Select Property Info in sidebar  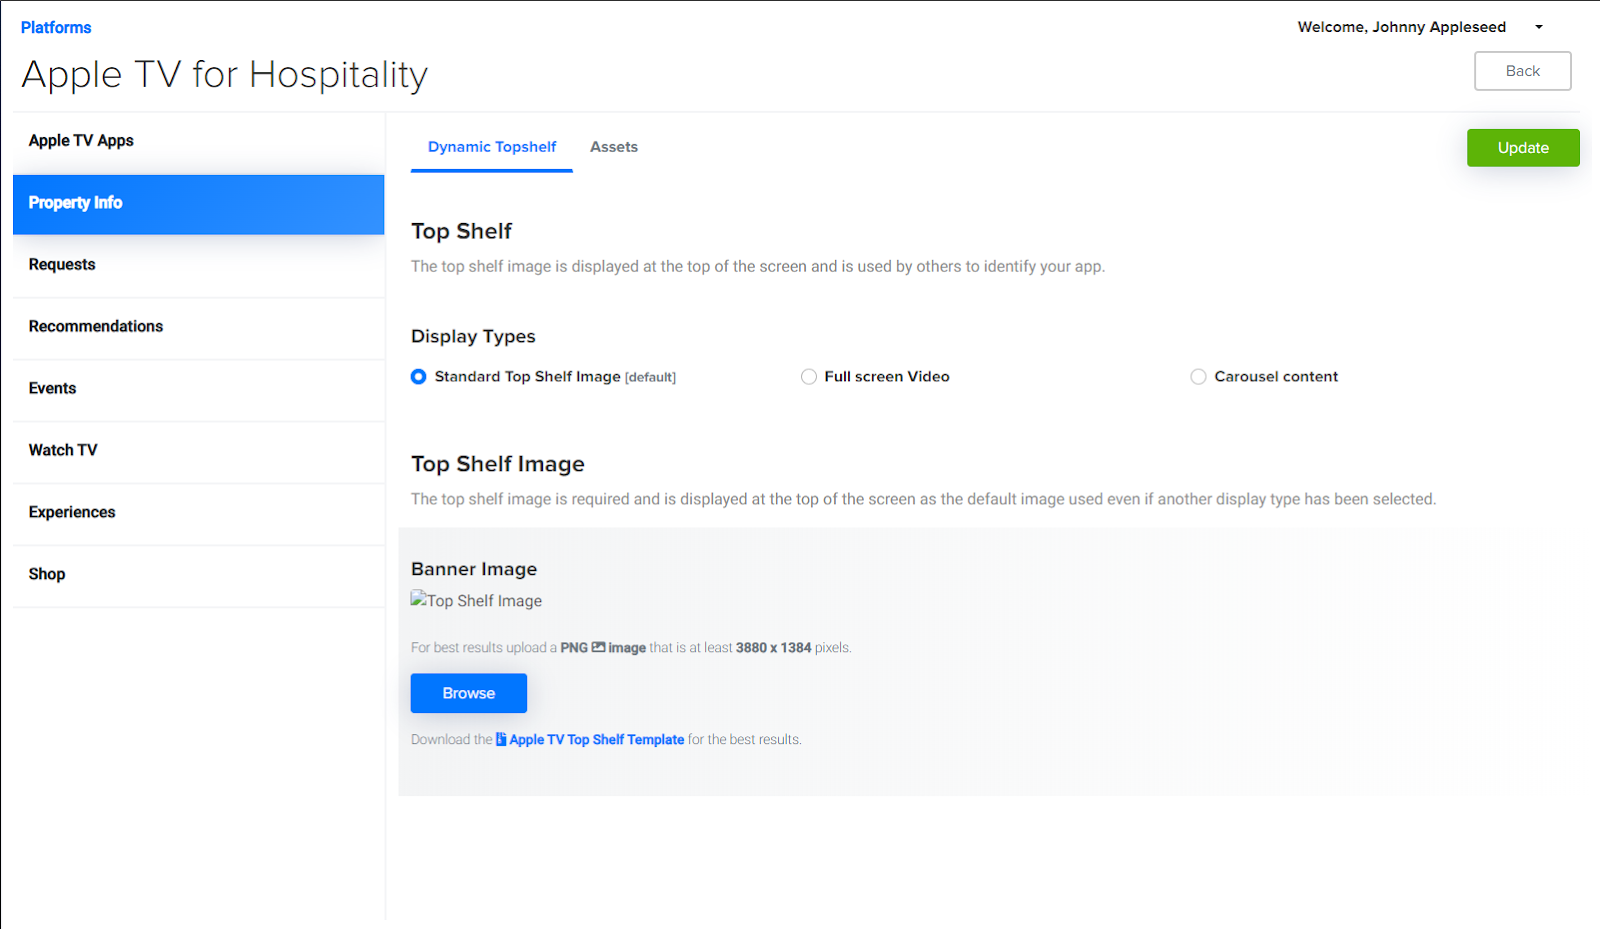pos(199,204)
